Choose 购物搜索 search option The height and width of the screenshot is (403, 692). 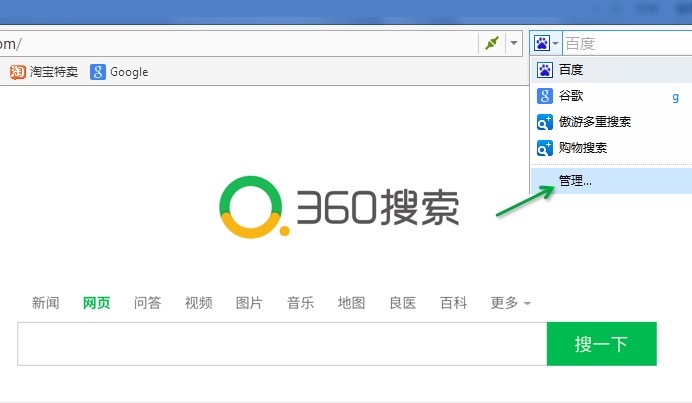pyautogui.click(x=611, y=148)
